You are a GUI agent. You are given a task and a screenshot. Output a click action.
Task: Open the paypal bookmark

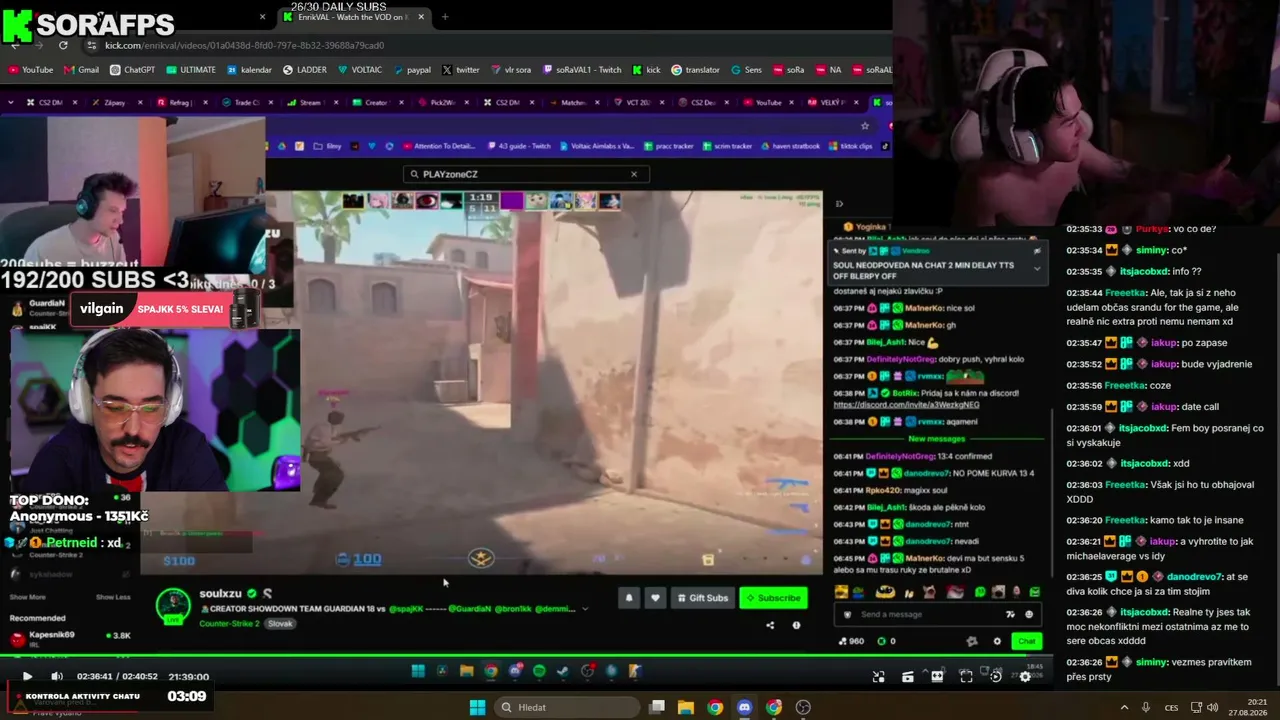(x=411, y=70)
